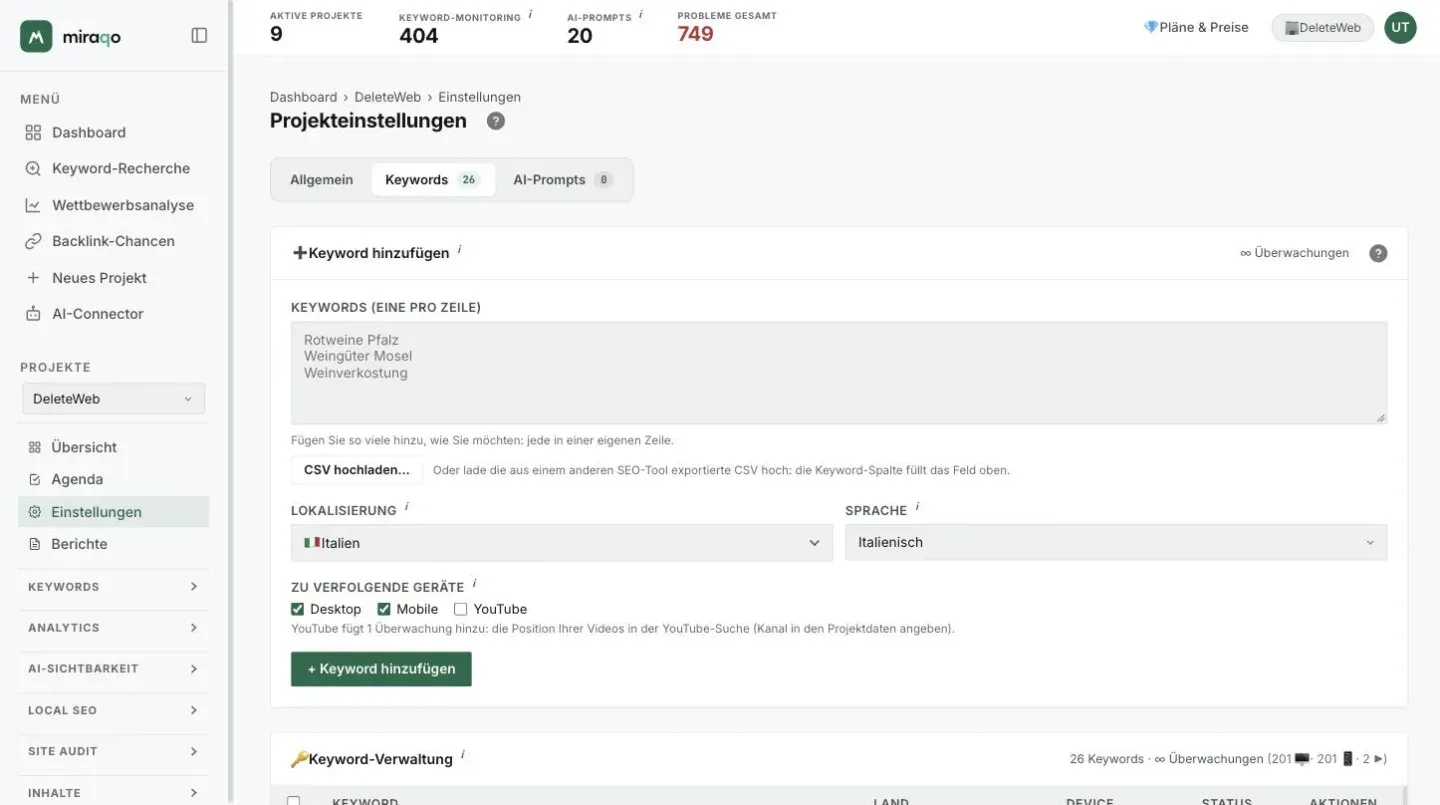Open the Lokalisierung country dropdown

coord(561,543)
